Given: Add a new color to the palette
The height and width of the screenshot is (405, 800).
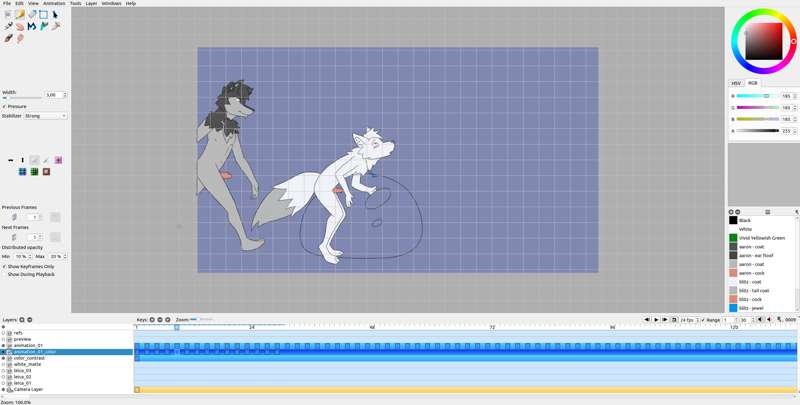Looking at the screenshot, I should pyautogui.click(x=731, y=212).
